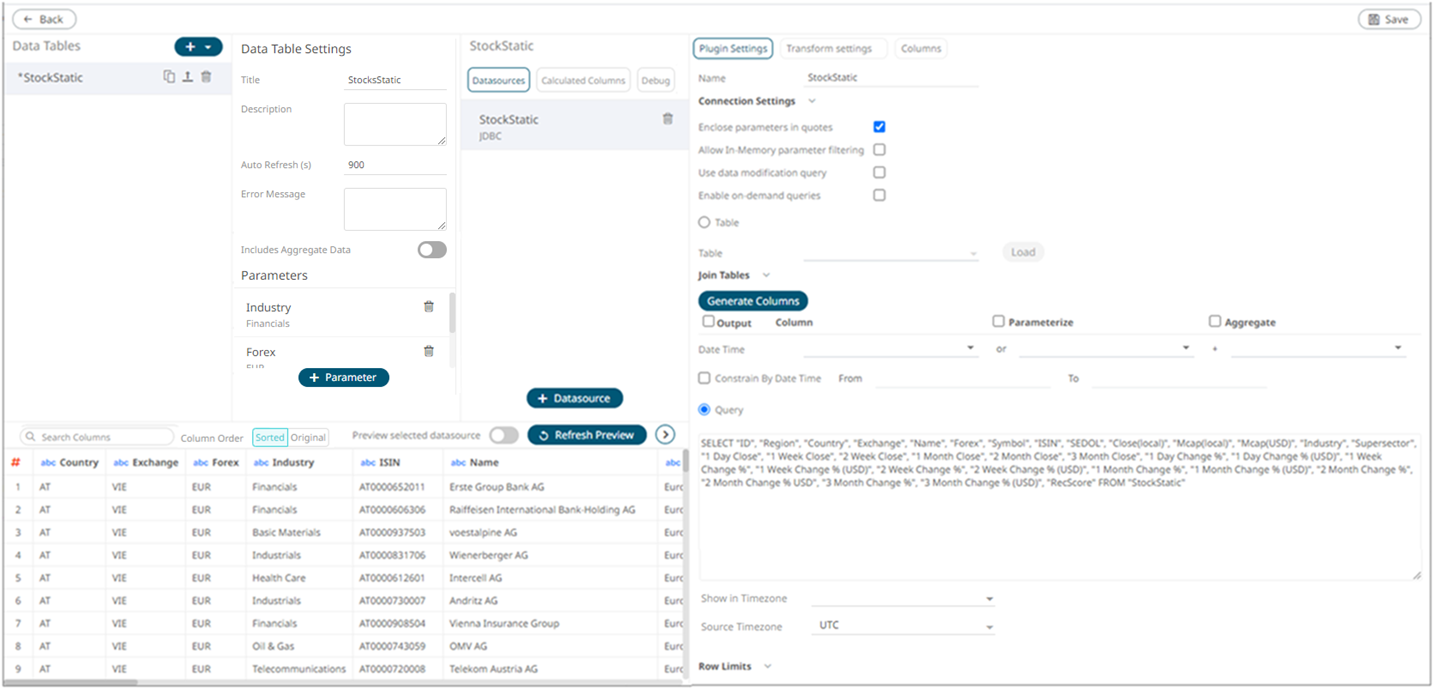
Task: Uncheck Enclose parameters in quotes
Action: pos(879,127)
